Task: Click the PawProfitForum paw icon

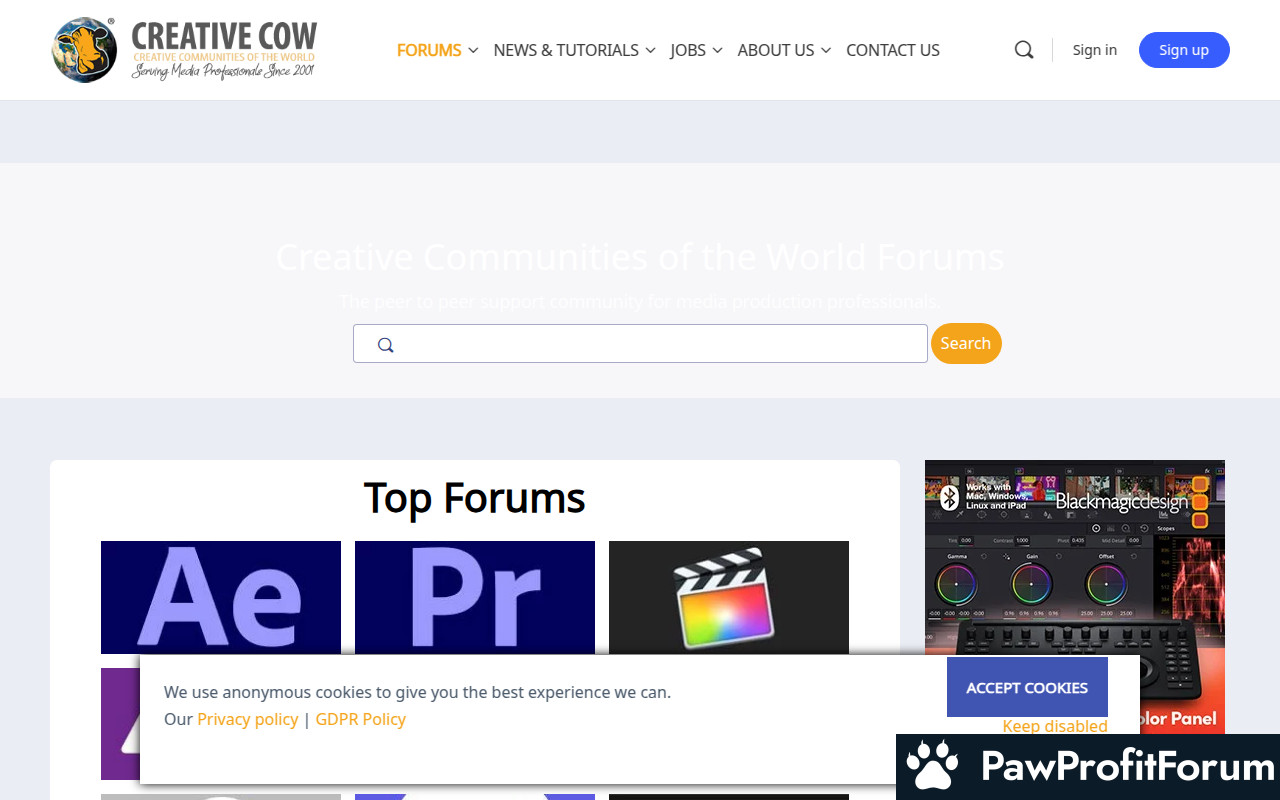Action: coord(932,767)
